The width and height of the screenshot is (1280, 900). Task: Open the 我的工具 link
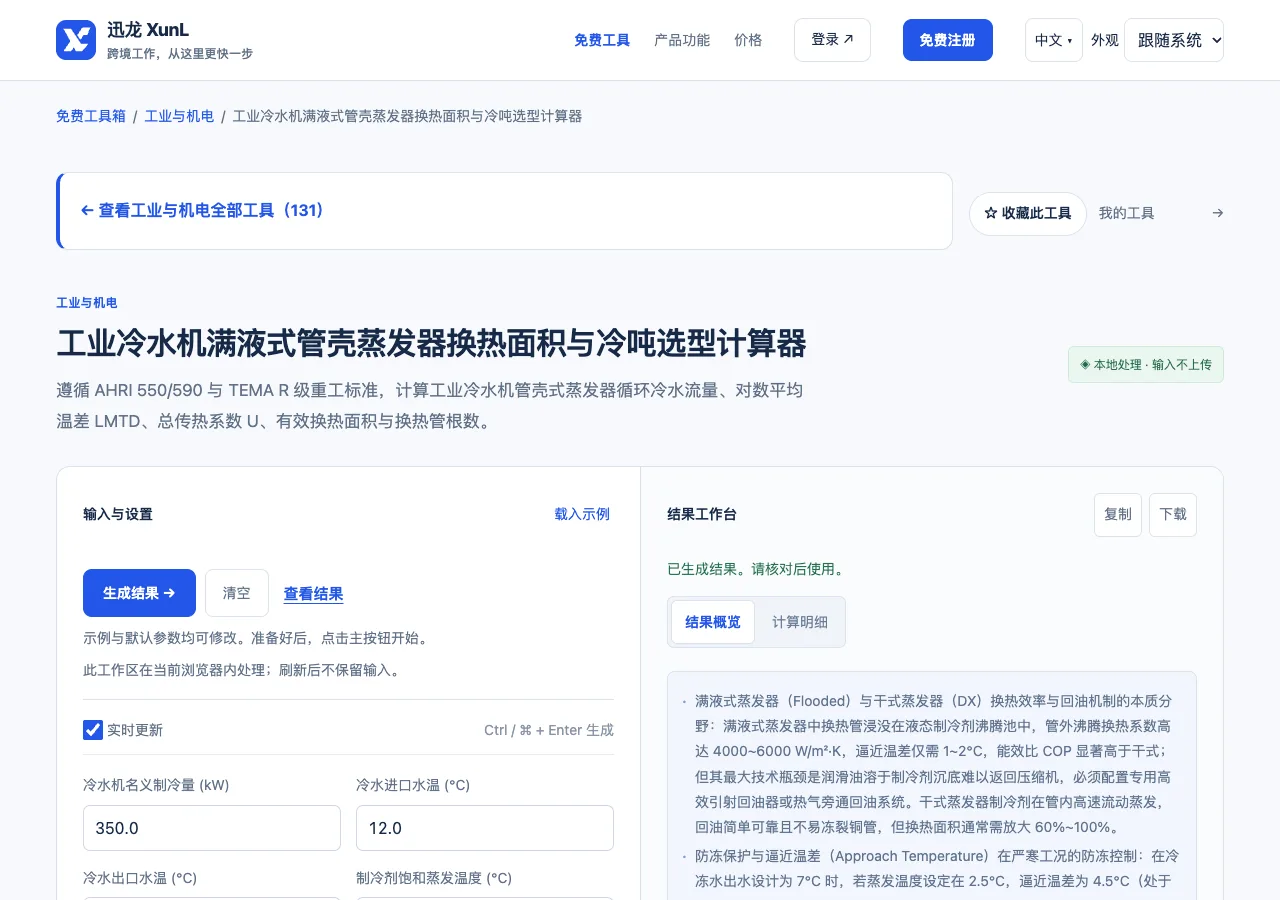point(1127,213)
